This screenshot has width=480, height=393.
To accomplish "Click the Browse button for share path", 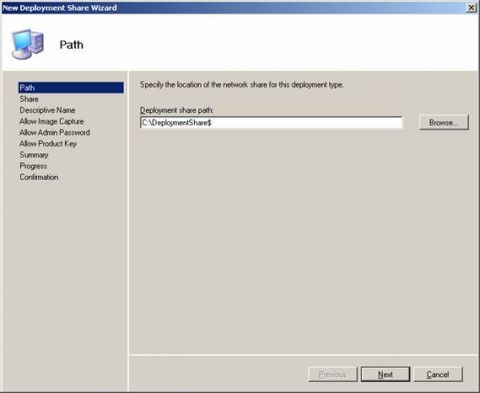I will pyautogui.click(x=444, y=122).
